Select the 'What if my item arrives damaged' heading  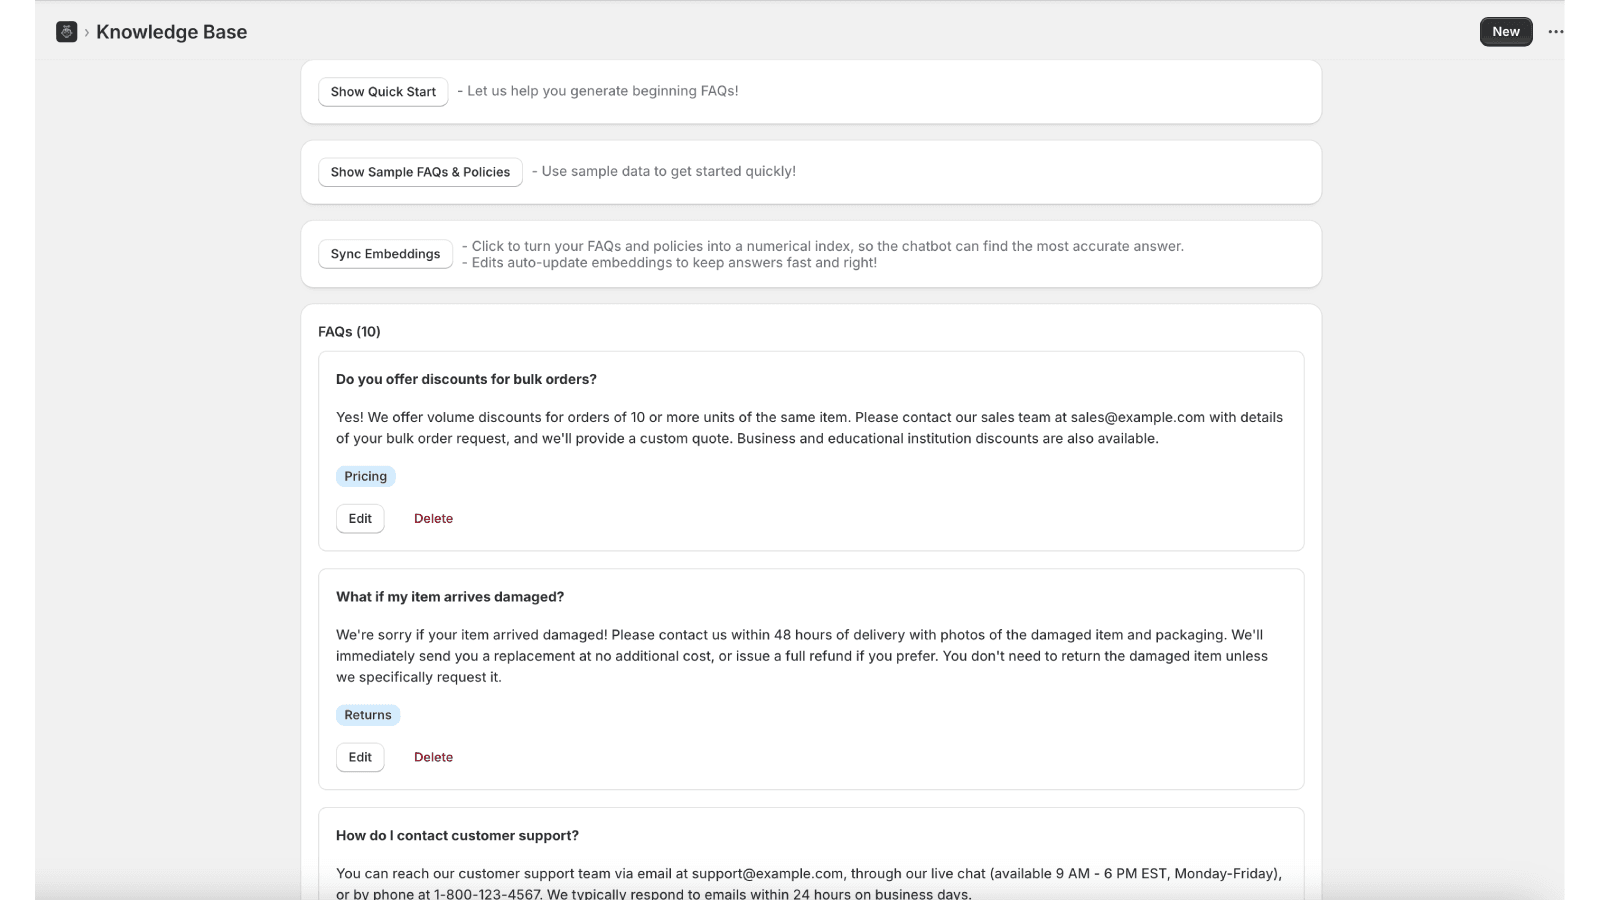click(450, 596)
